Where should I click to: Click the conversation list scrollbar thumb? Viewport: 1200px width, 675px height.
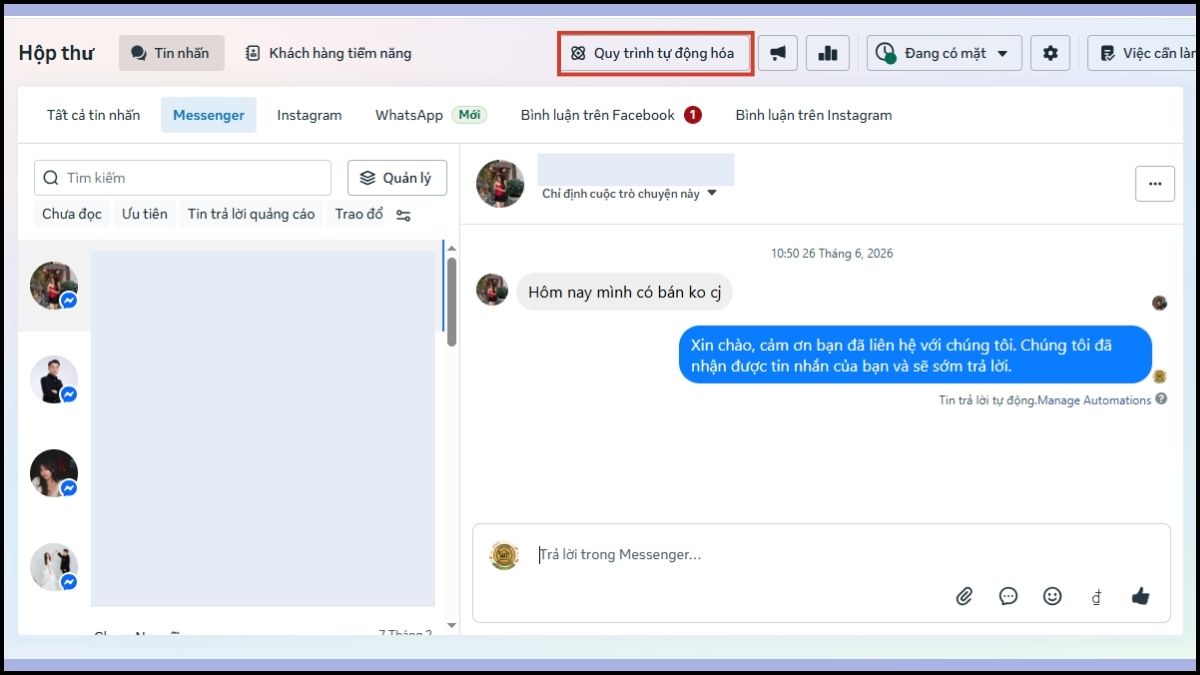(451, 302)
